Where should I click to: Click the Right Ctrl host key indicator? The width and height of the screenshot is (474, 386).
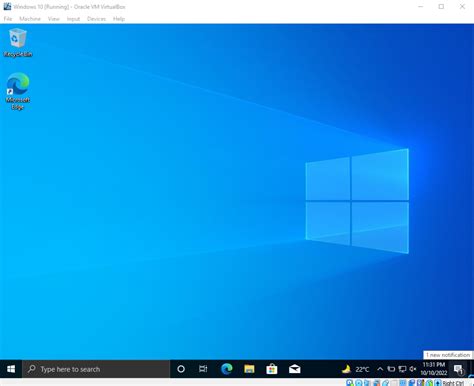[x=453, y=383]
